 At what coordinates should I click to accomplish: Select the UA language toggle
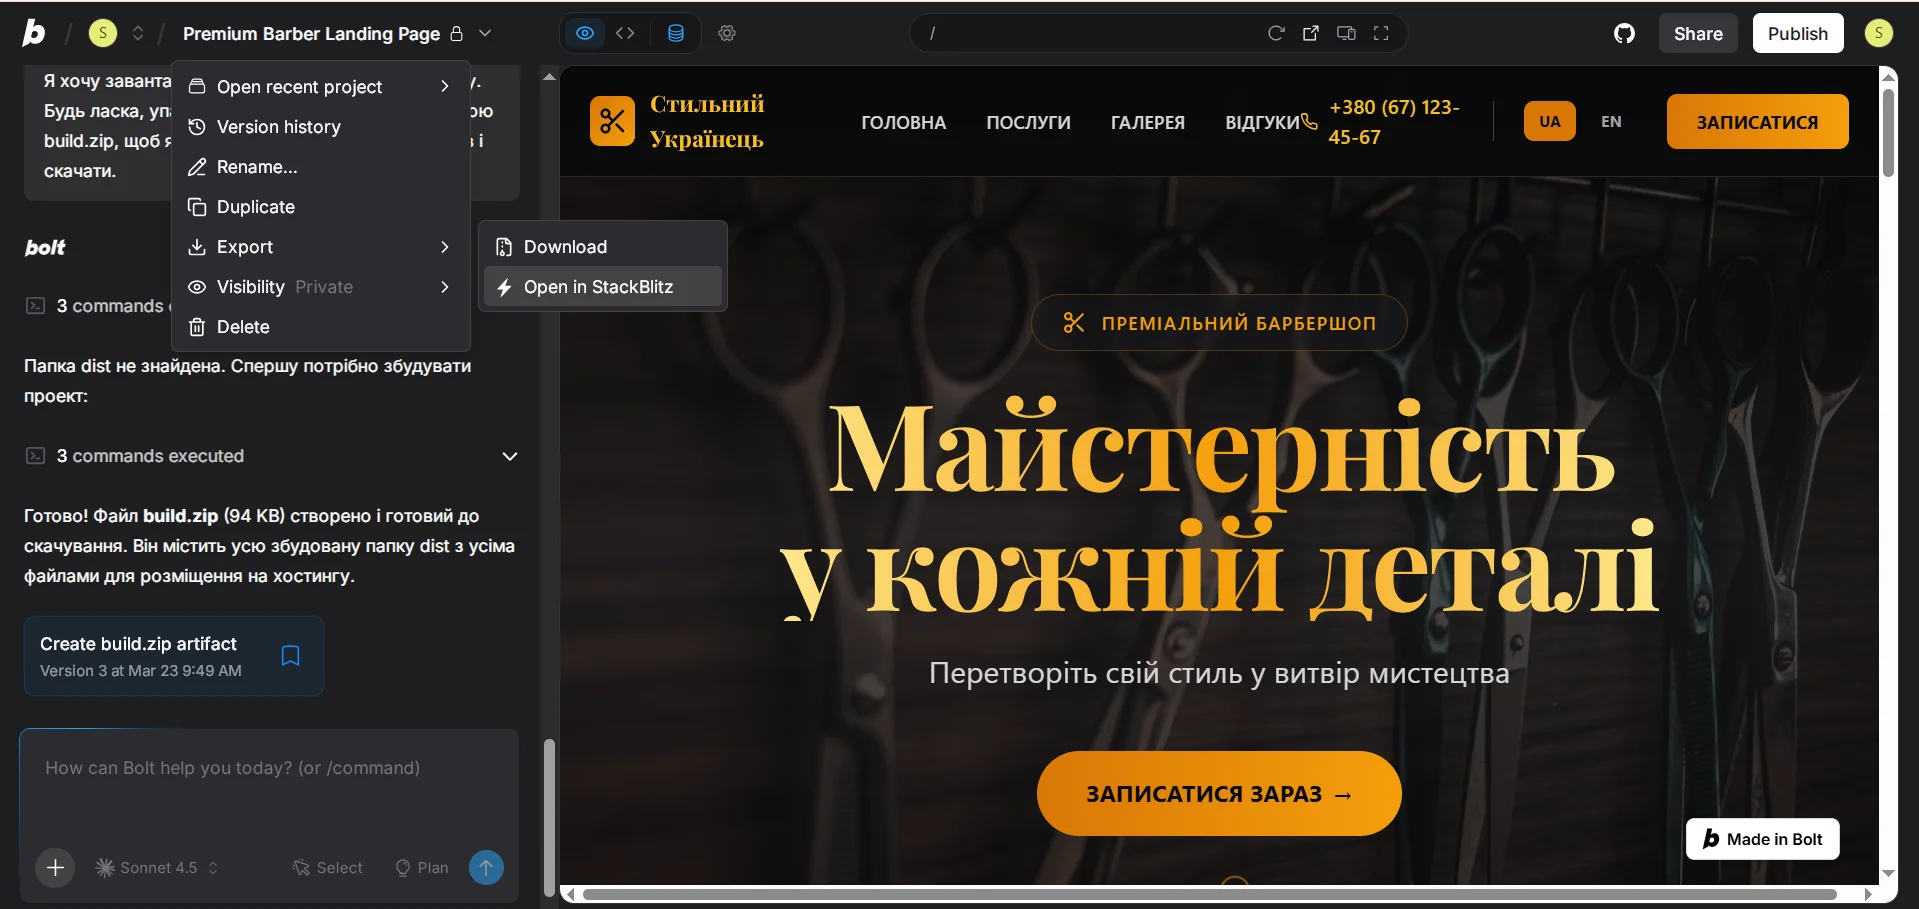pyautogui.click(x=1548, y=121)
